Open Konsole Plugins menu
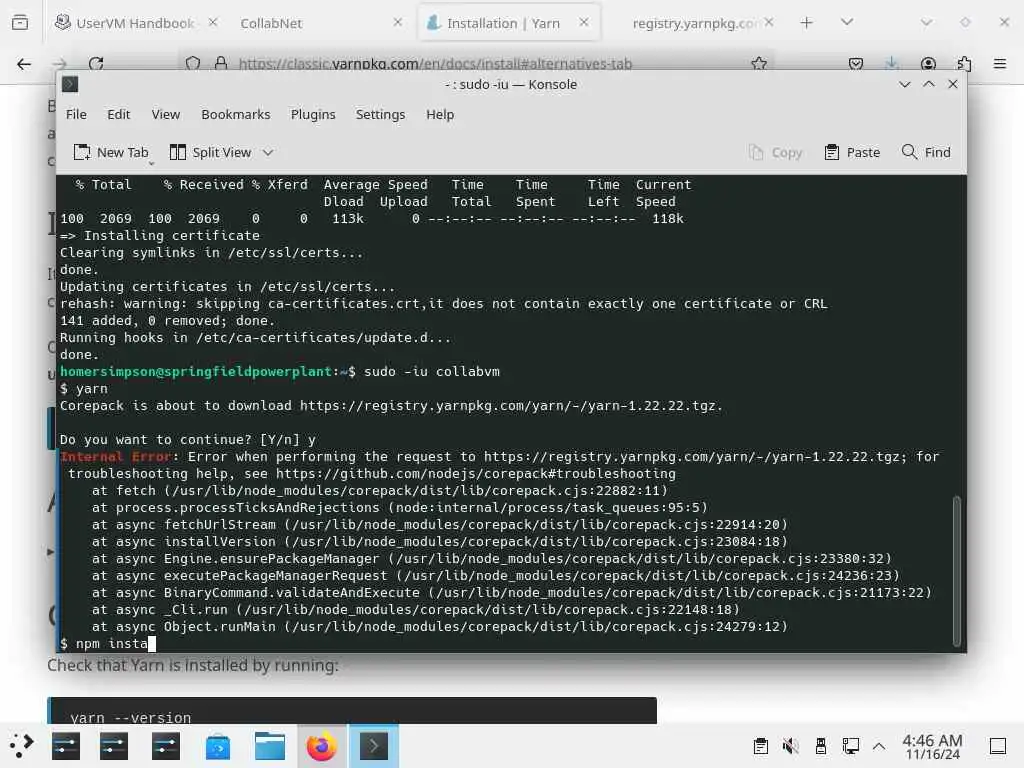 [313, 114]
